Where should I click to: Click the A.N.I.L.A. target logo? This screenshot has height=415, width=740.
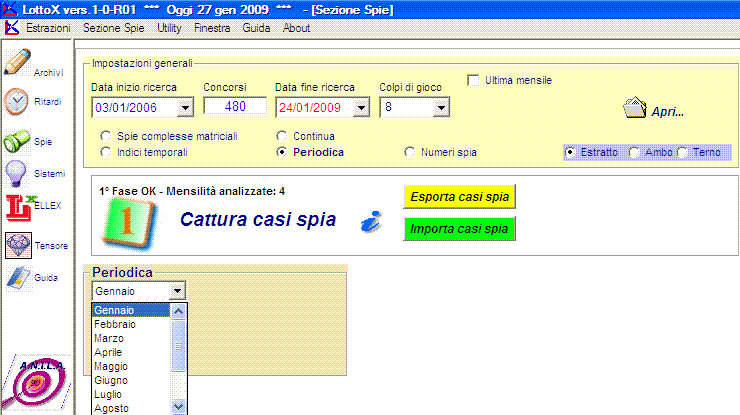(36, 382)
